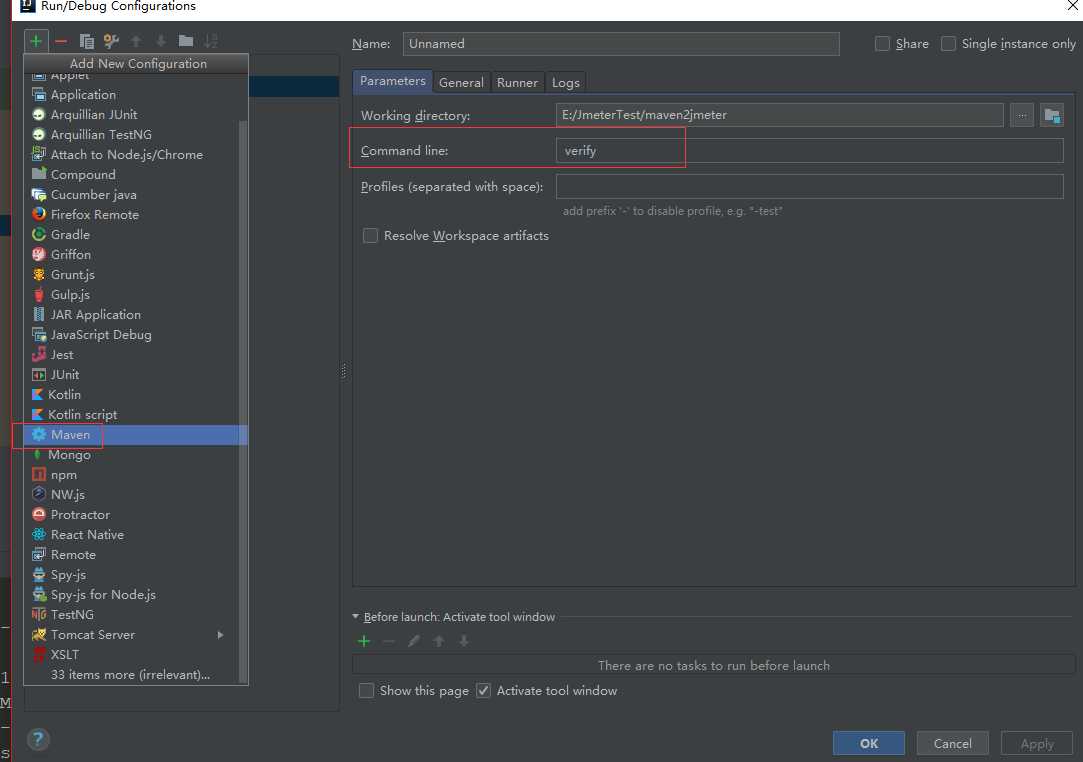Click the green Add New Configuration plus icon
This screenshot has width=1083, height=762.
(36, 41)
